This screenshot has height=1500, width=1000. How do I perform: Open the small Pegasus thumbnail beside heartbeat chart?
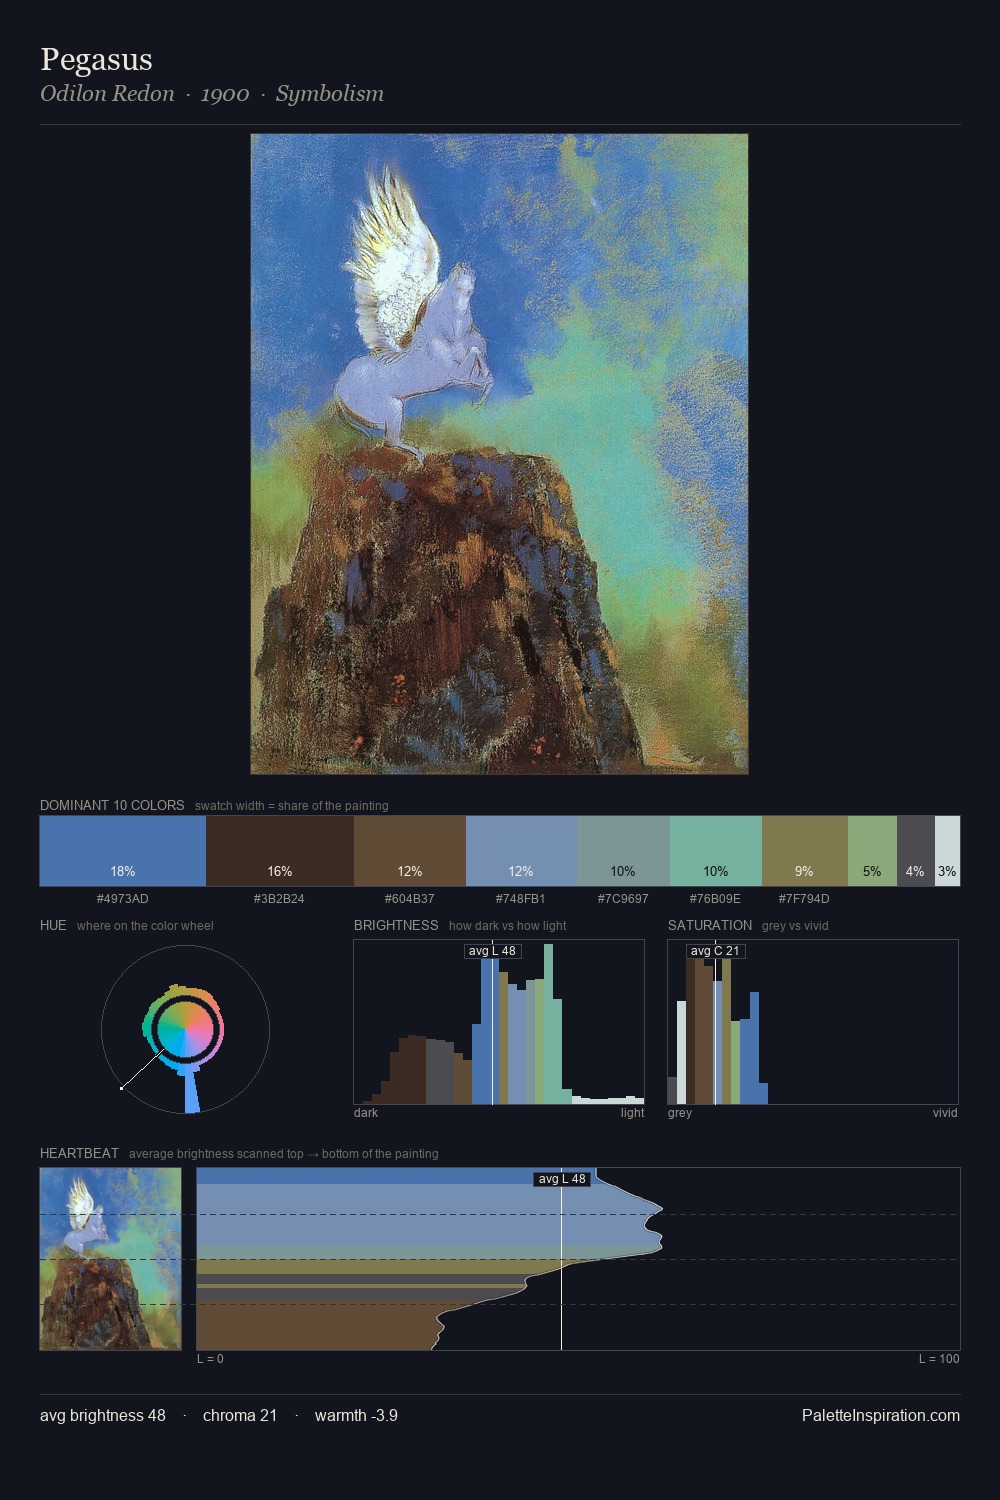tap(110, 1259)
